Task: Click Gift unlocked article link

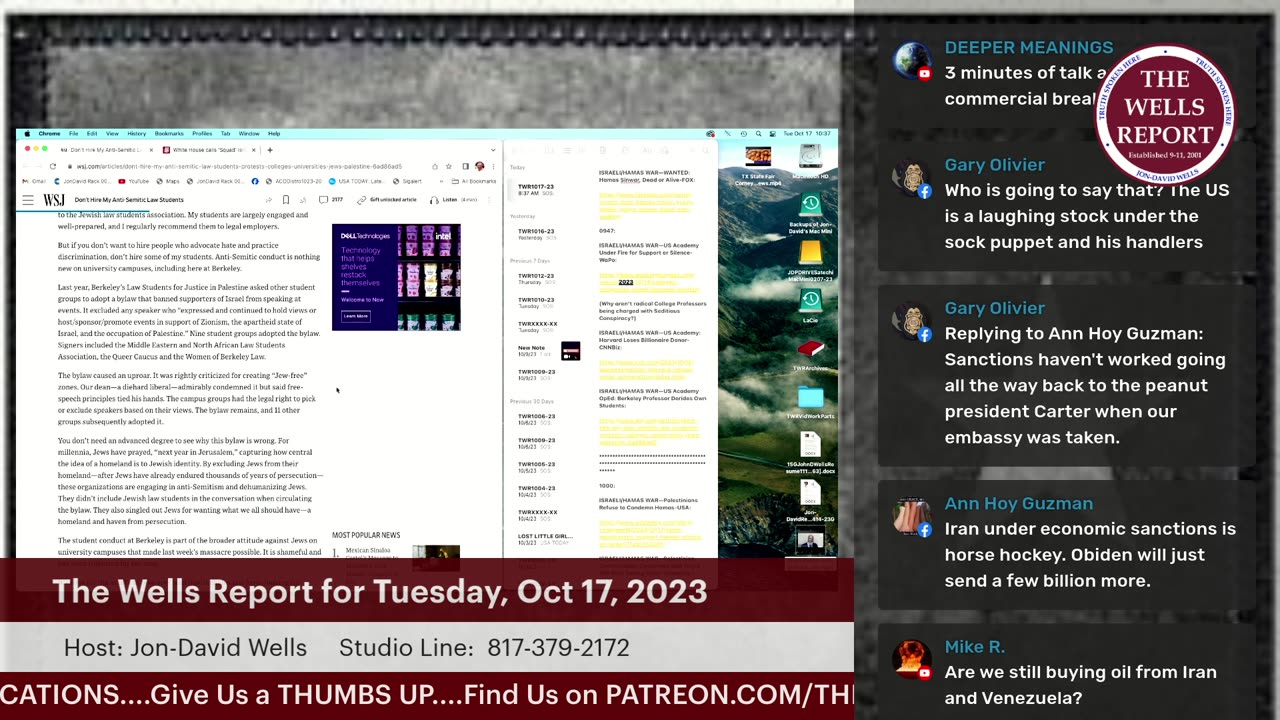Action: point(386,200)
